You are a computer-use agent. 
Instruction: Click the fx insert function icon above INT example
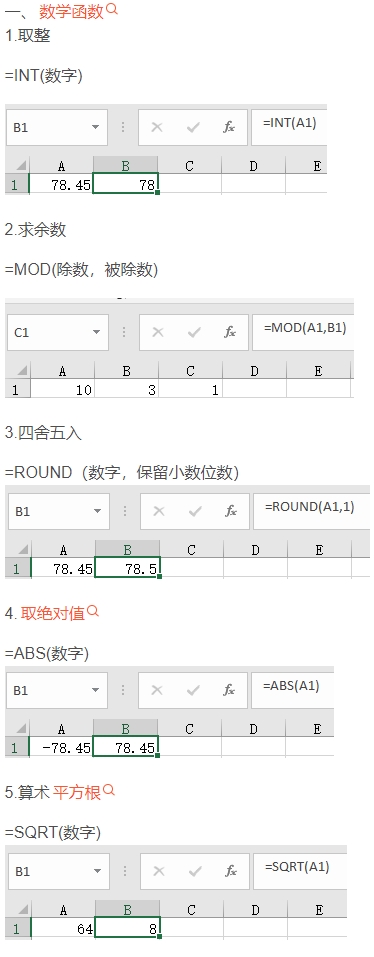(229, 127)
